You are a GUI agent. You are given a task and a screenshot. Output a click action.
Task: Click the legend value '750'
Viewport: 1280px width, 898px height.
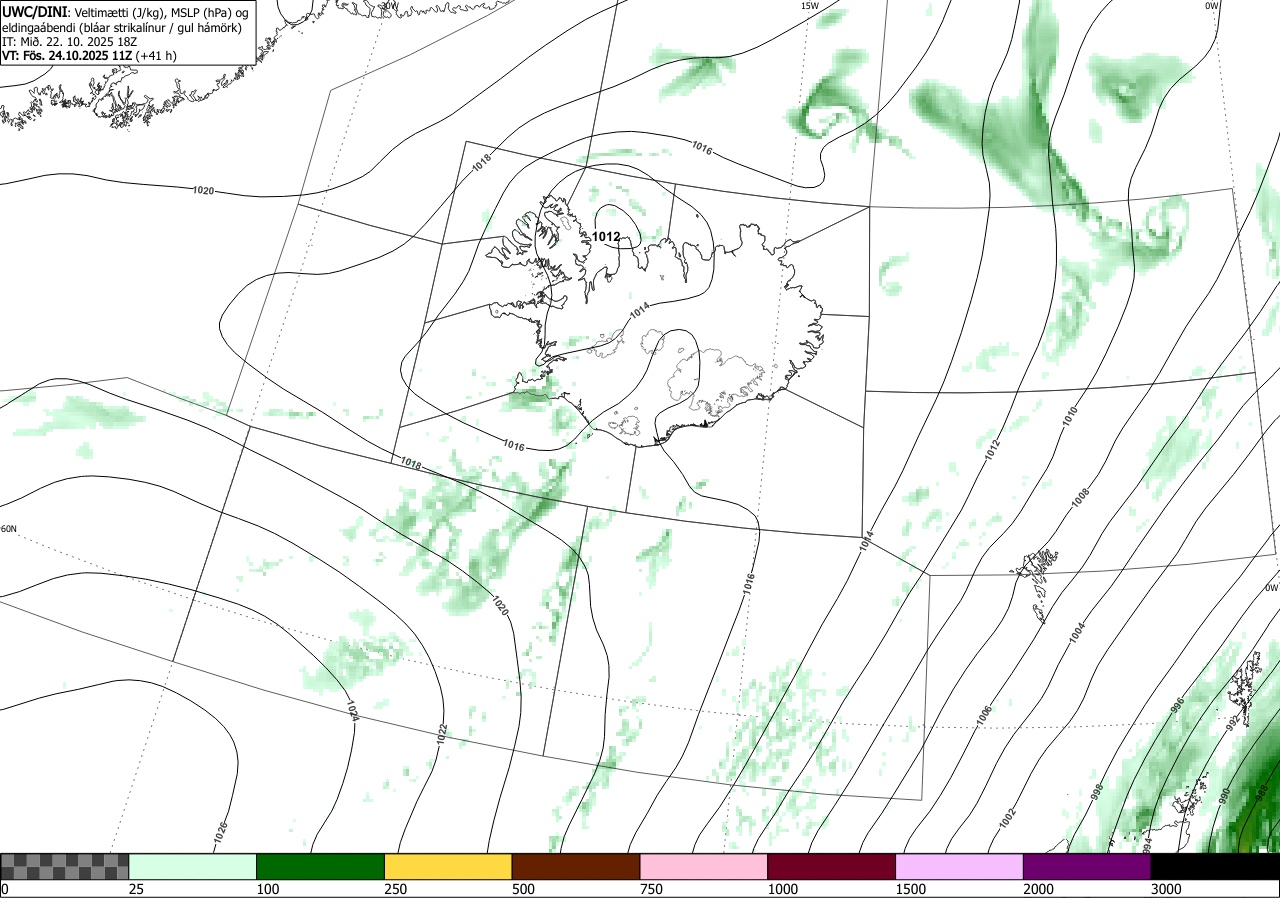pos(650,889)
